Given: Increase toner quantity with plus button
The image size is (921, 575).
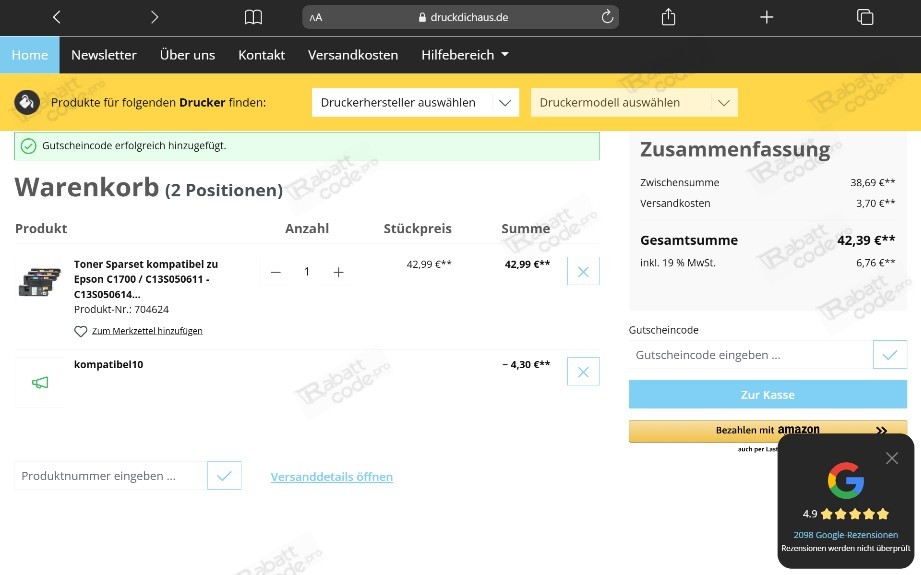Looking at the screenshot, I should coord(338,272).
